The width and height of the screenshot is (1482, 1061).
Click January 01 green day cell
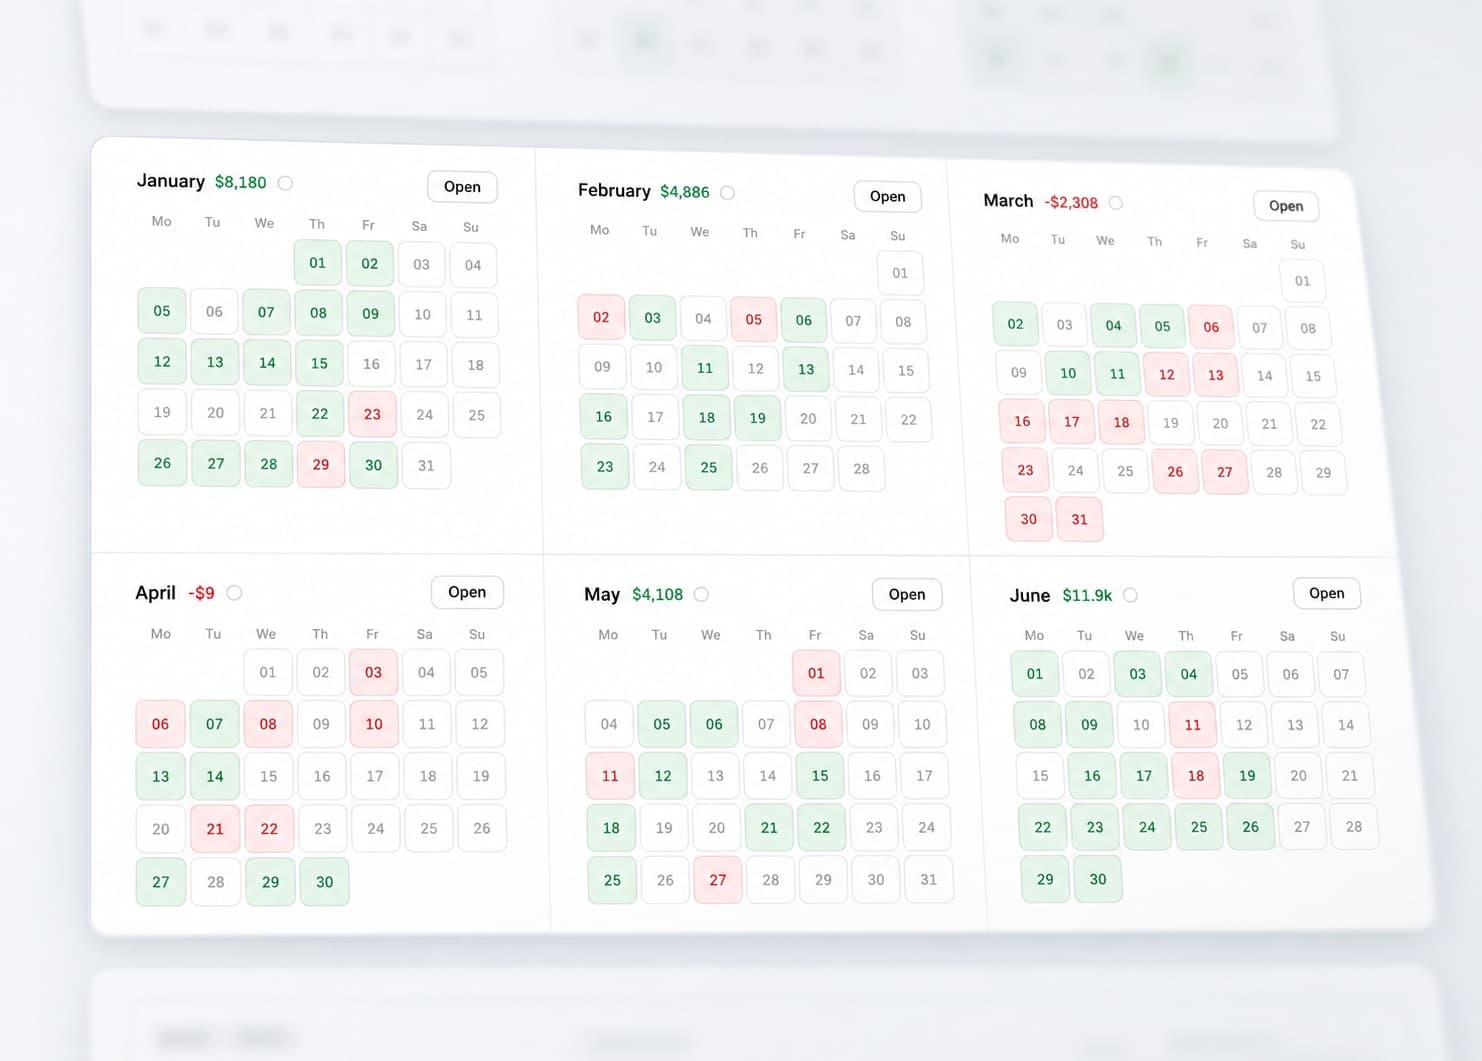(x=318, y=263)
